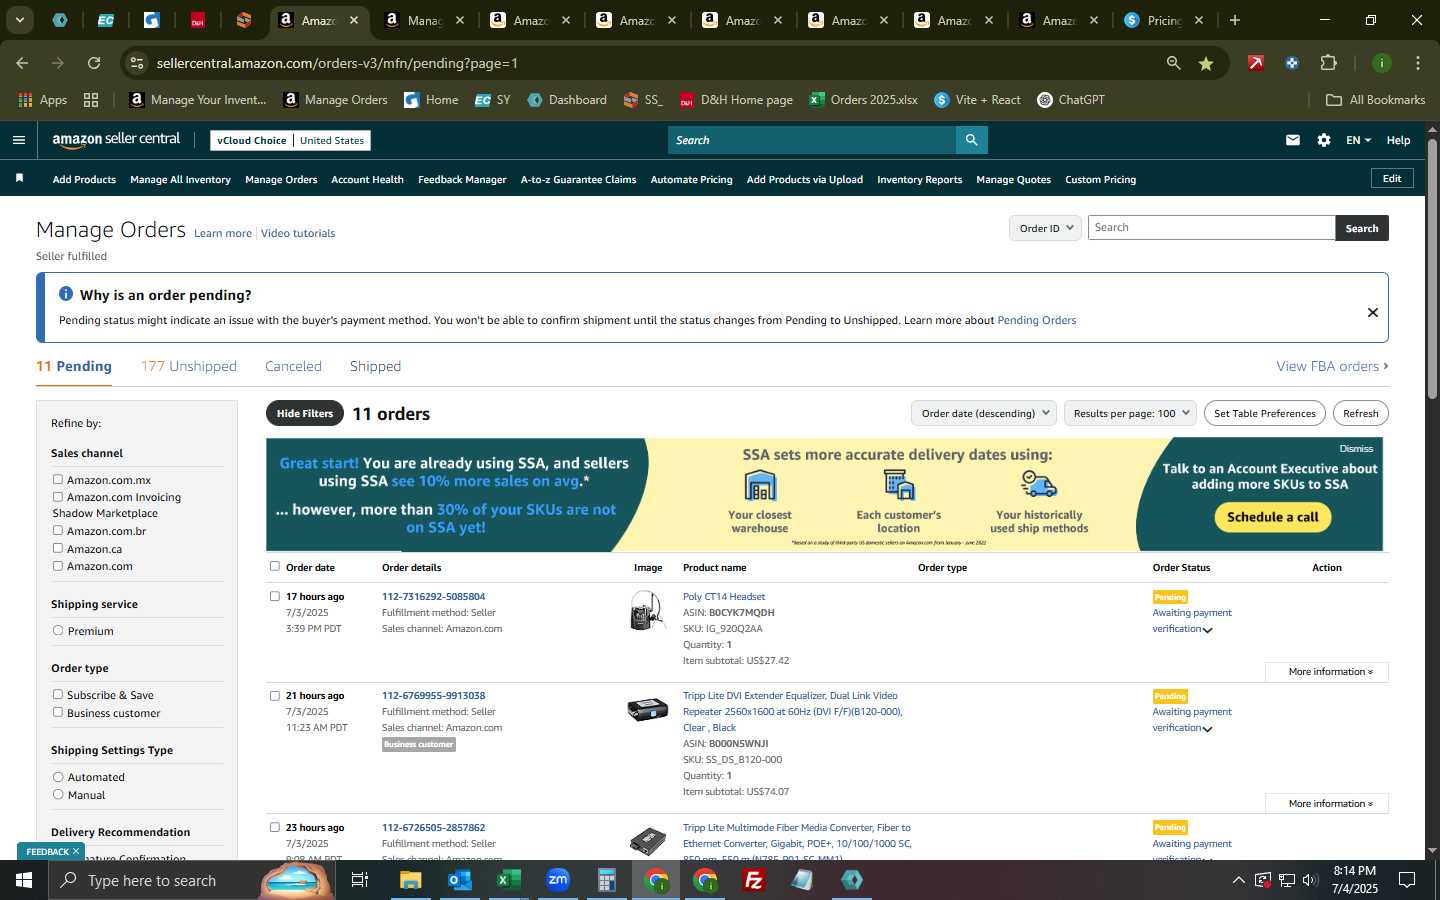
Task: Open Windows Start menu
Action: tap(24, 880)
